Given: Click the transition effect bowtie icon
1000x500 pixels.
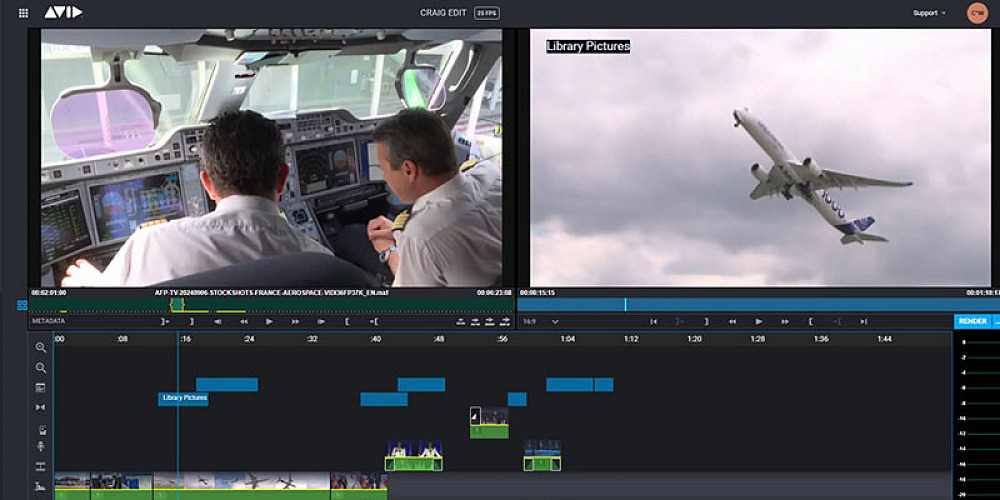Looking at the screenshot, I should pyautogui.click(x=41, y=407).
